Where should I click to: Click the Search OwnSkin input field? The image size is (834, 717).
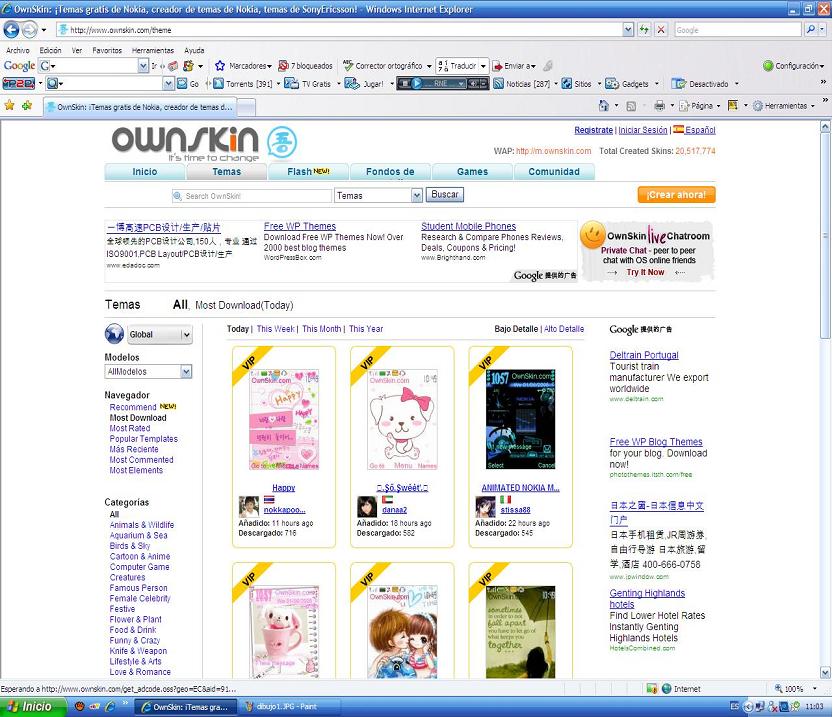click(256, 196)
